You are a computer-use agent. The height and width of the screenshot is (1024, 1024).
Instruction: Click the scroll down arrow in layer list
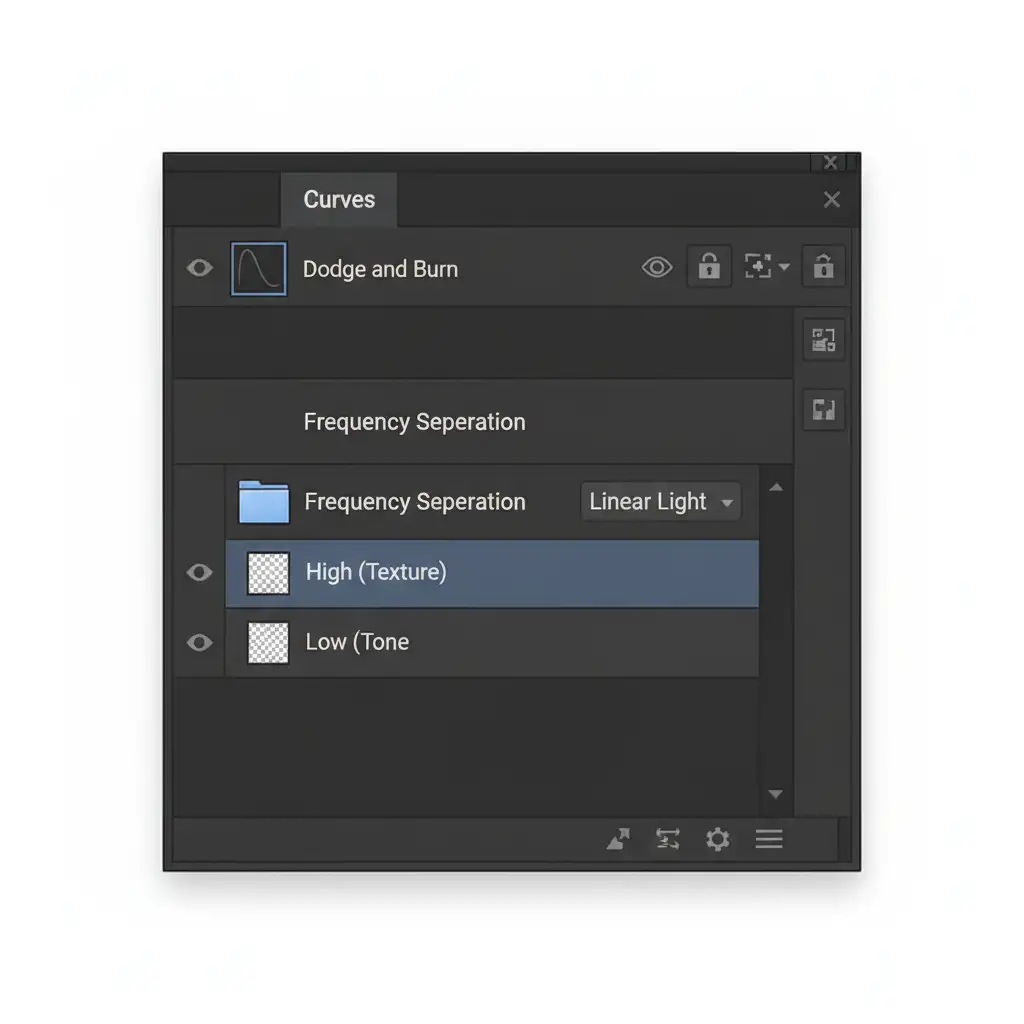[775, 794]
